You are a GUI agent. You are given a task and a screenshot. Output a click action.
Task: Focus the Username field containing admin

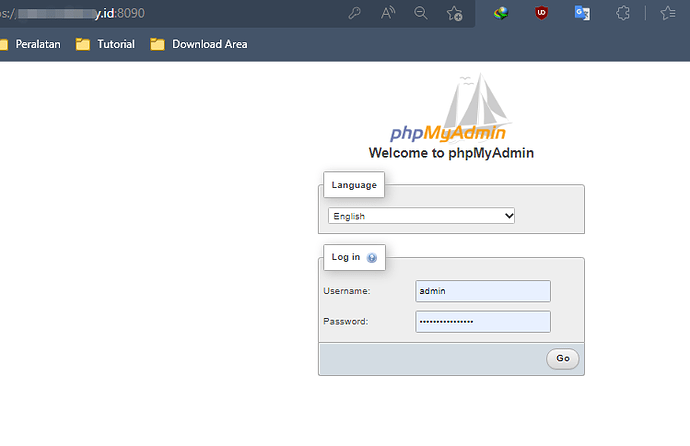483,291
